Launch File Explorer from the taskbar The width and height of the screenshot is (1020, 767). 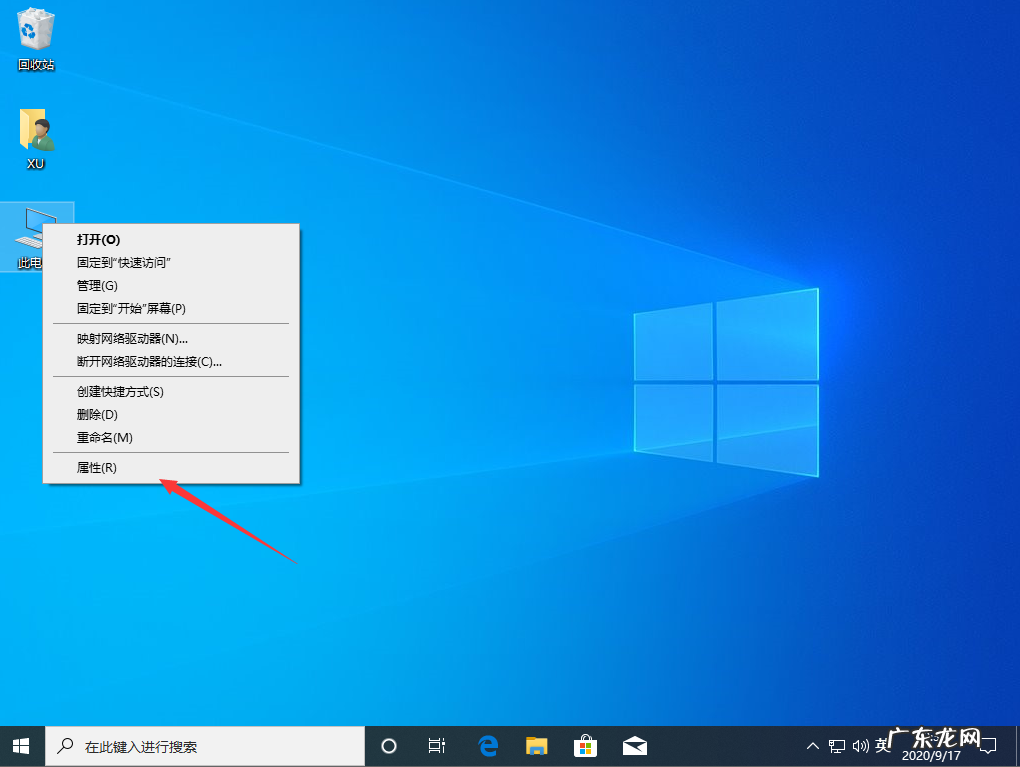click(x=536, y=745)
